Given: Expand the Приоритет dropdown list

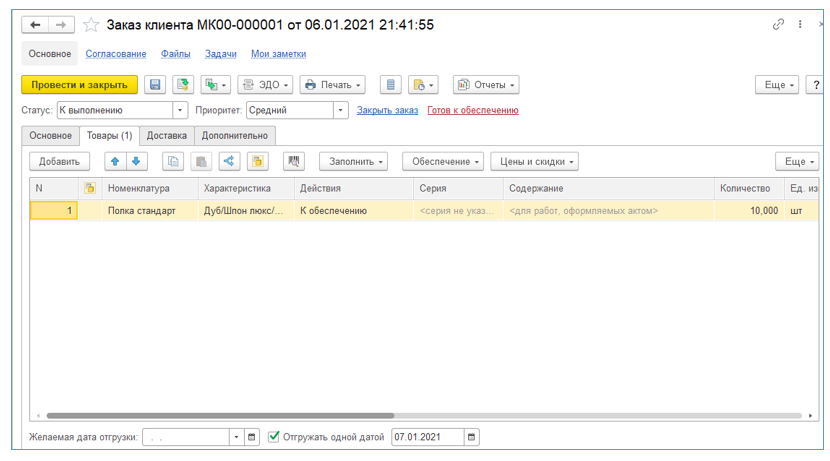Looking at the screenshot, I should (340, 110).
